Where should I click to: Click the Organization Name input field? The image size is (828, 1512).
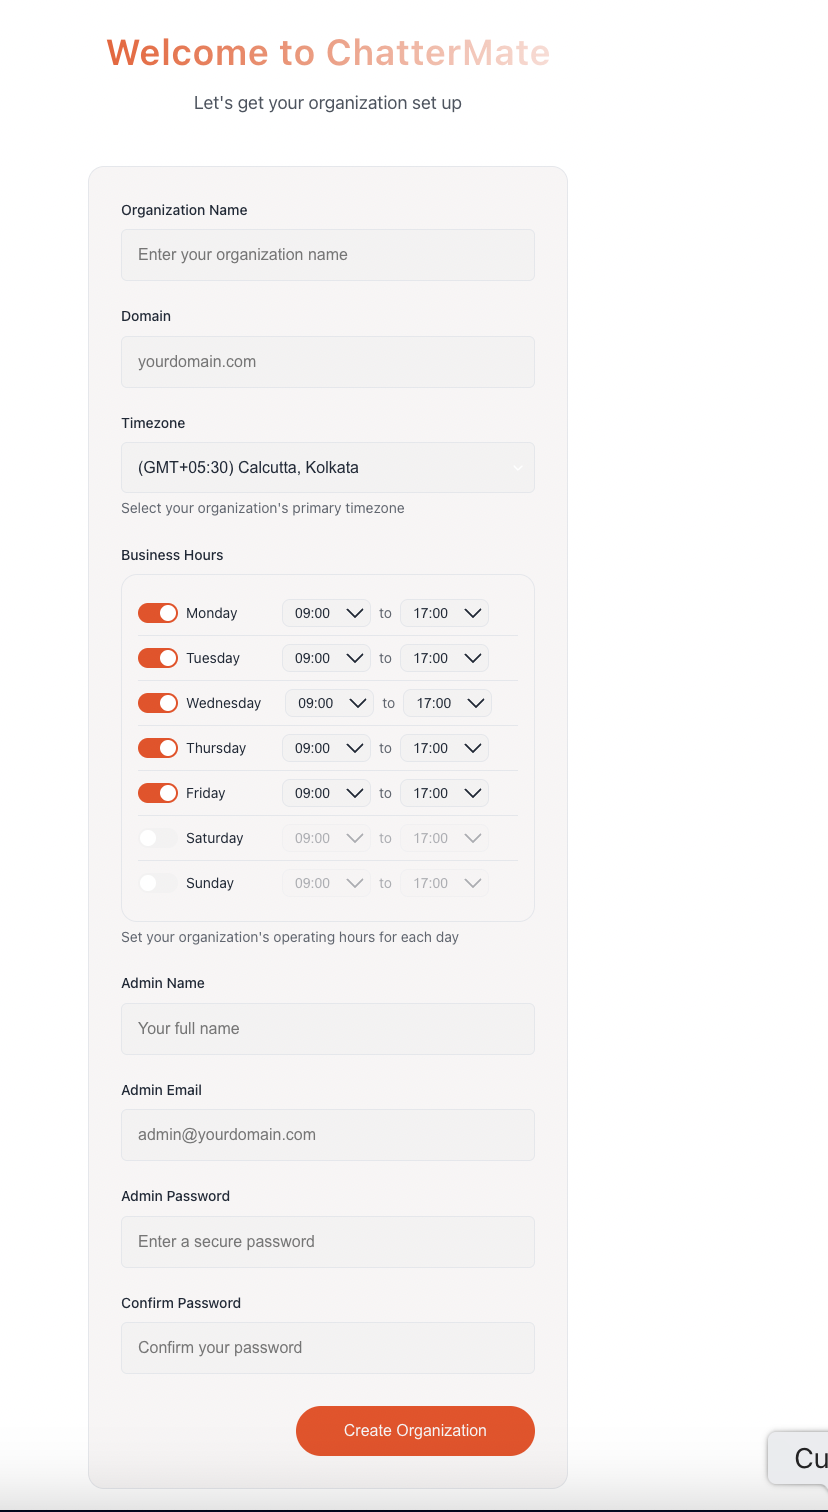coord(327,254)
